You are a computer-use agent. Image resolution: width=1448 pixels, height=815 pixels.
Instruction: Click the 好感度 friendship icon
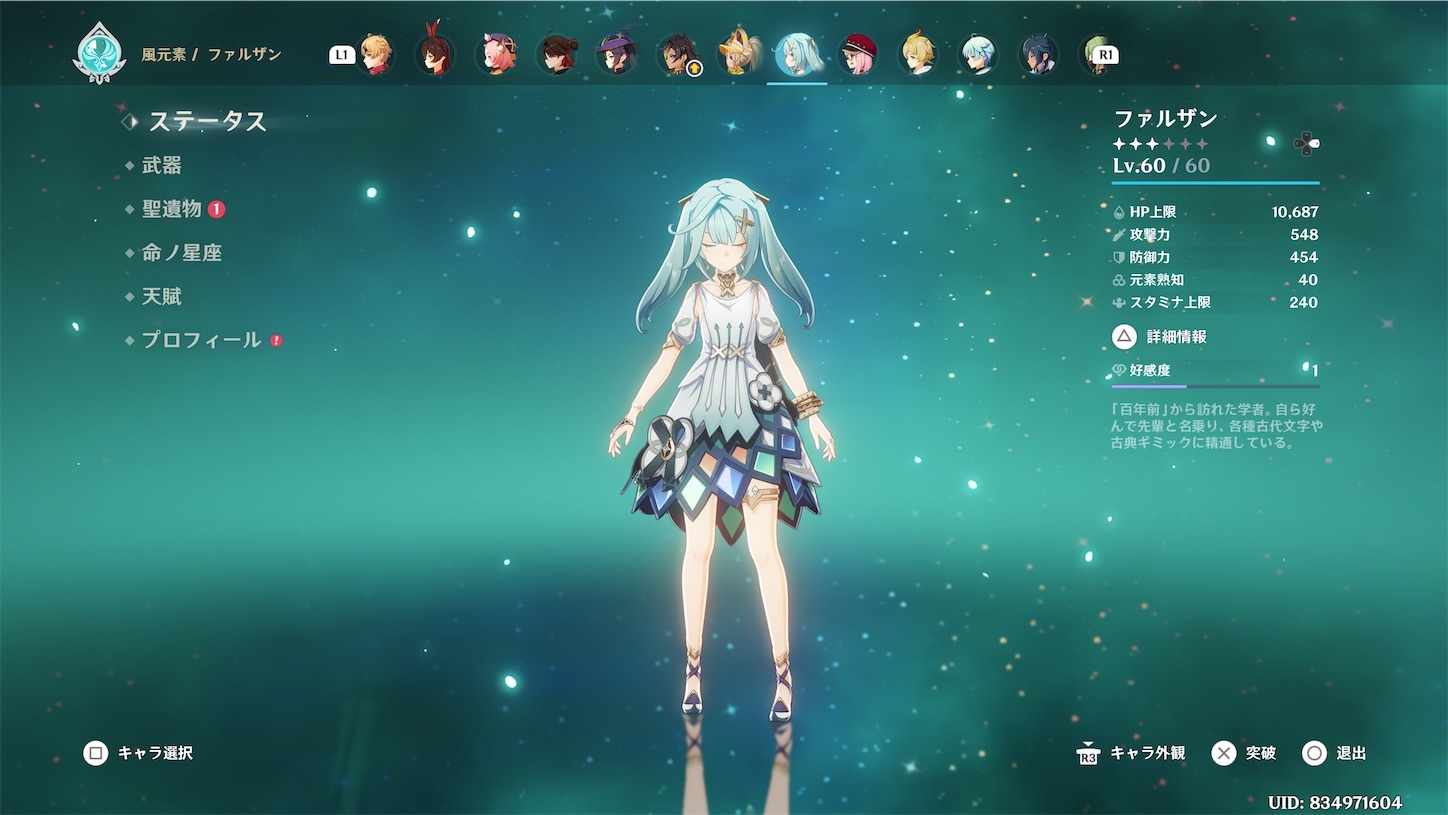point(1119,370)
